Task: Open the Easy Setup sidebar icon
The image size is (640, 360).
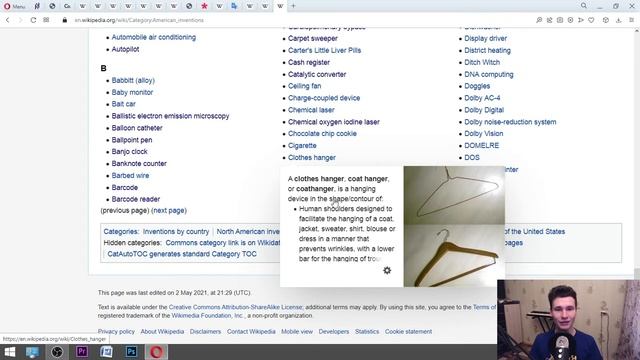Action: (x=631, y=20)
